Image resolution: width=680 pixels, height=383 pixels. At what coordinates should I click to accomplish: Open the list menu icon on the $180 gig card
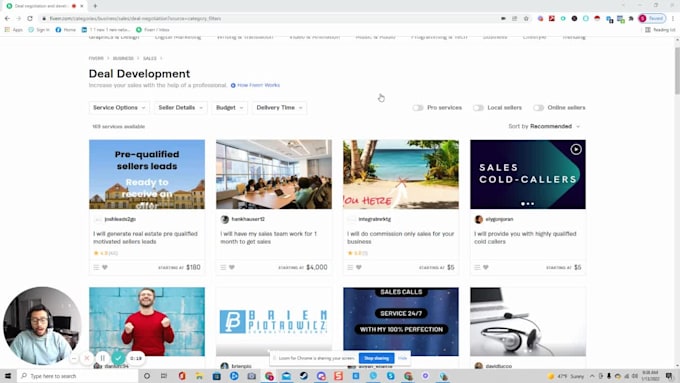click(x=96, y=268)
